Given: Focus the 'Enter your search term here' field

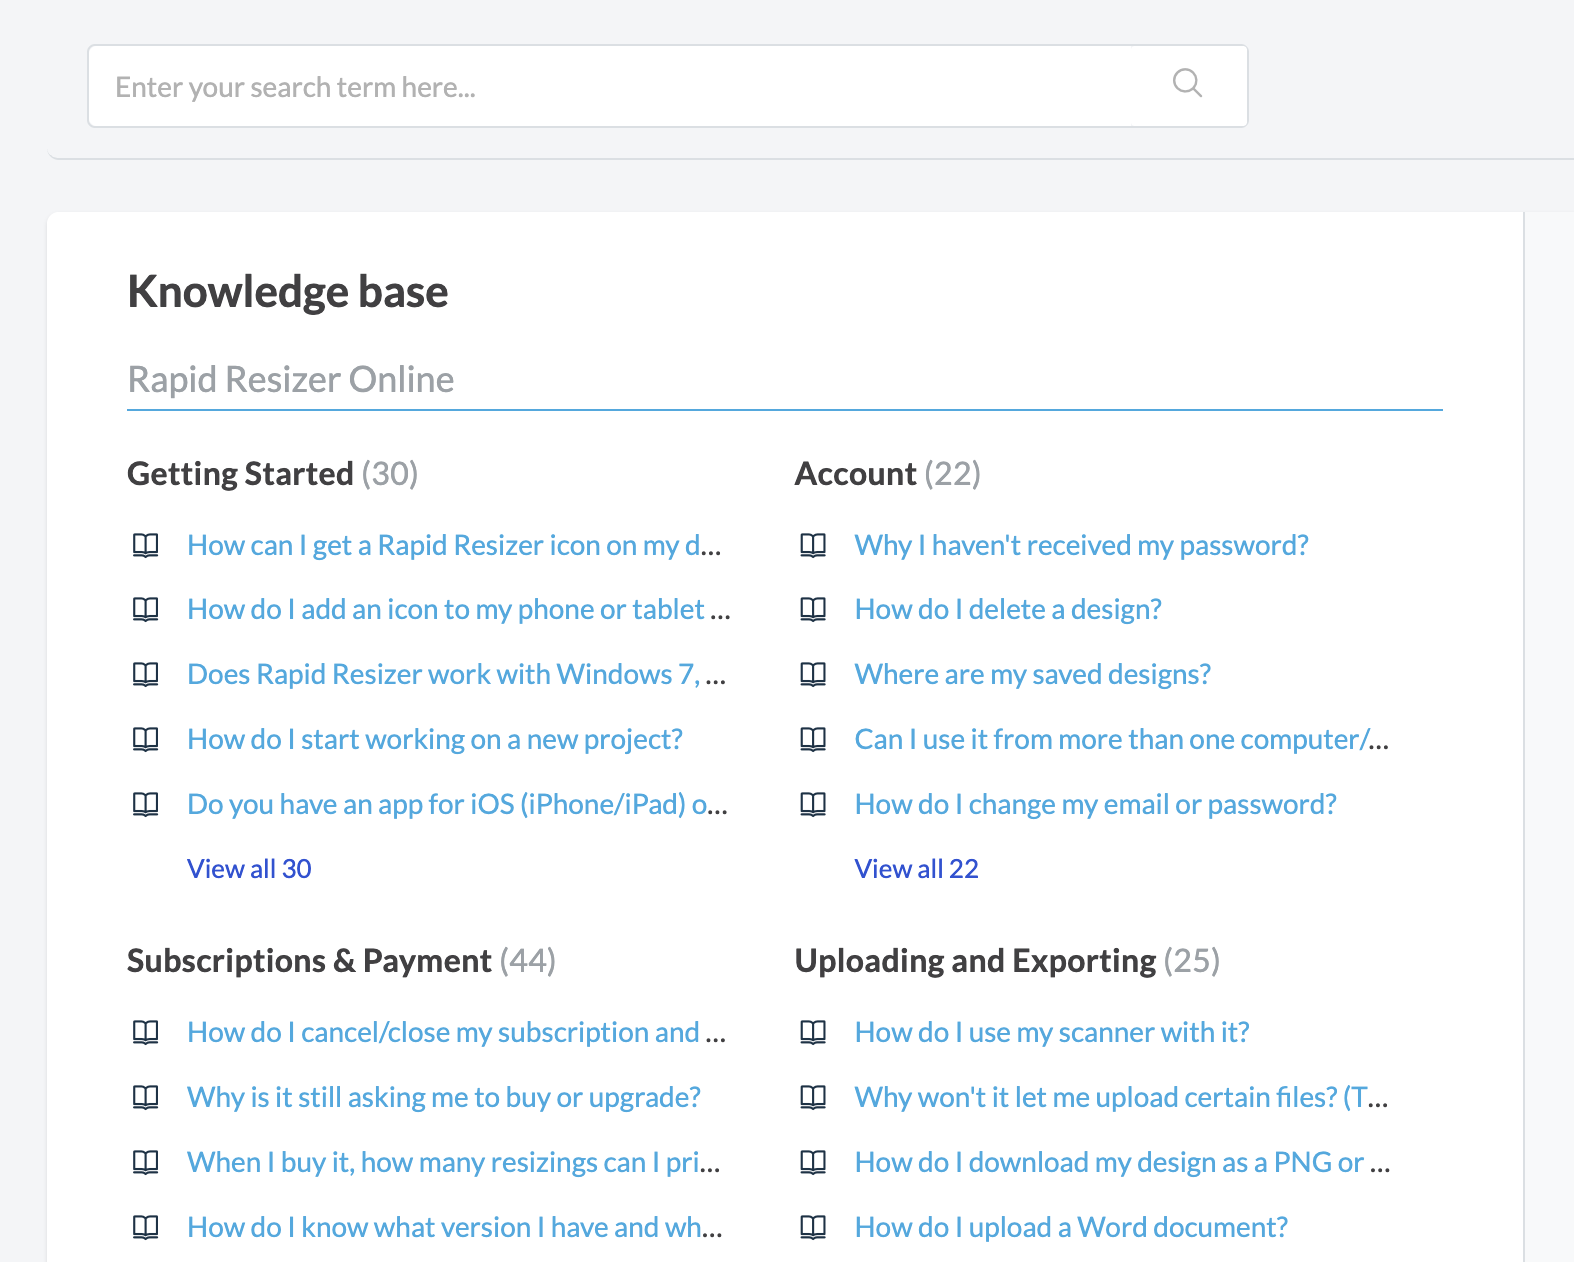Looking at the screenshot, I should pos(668,86).
